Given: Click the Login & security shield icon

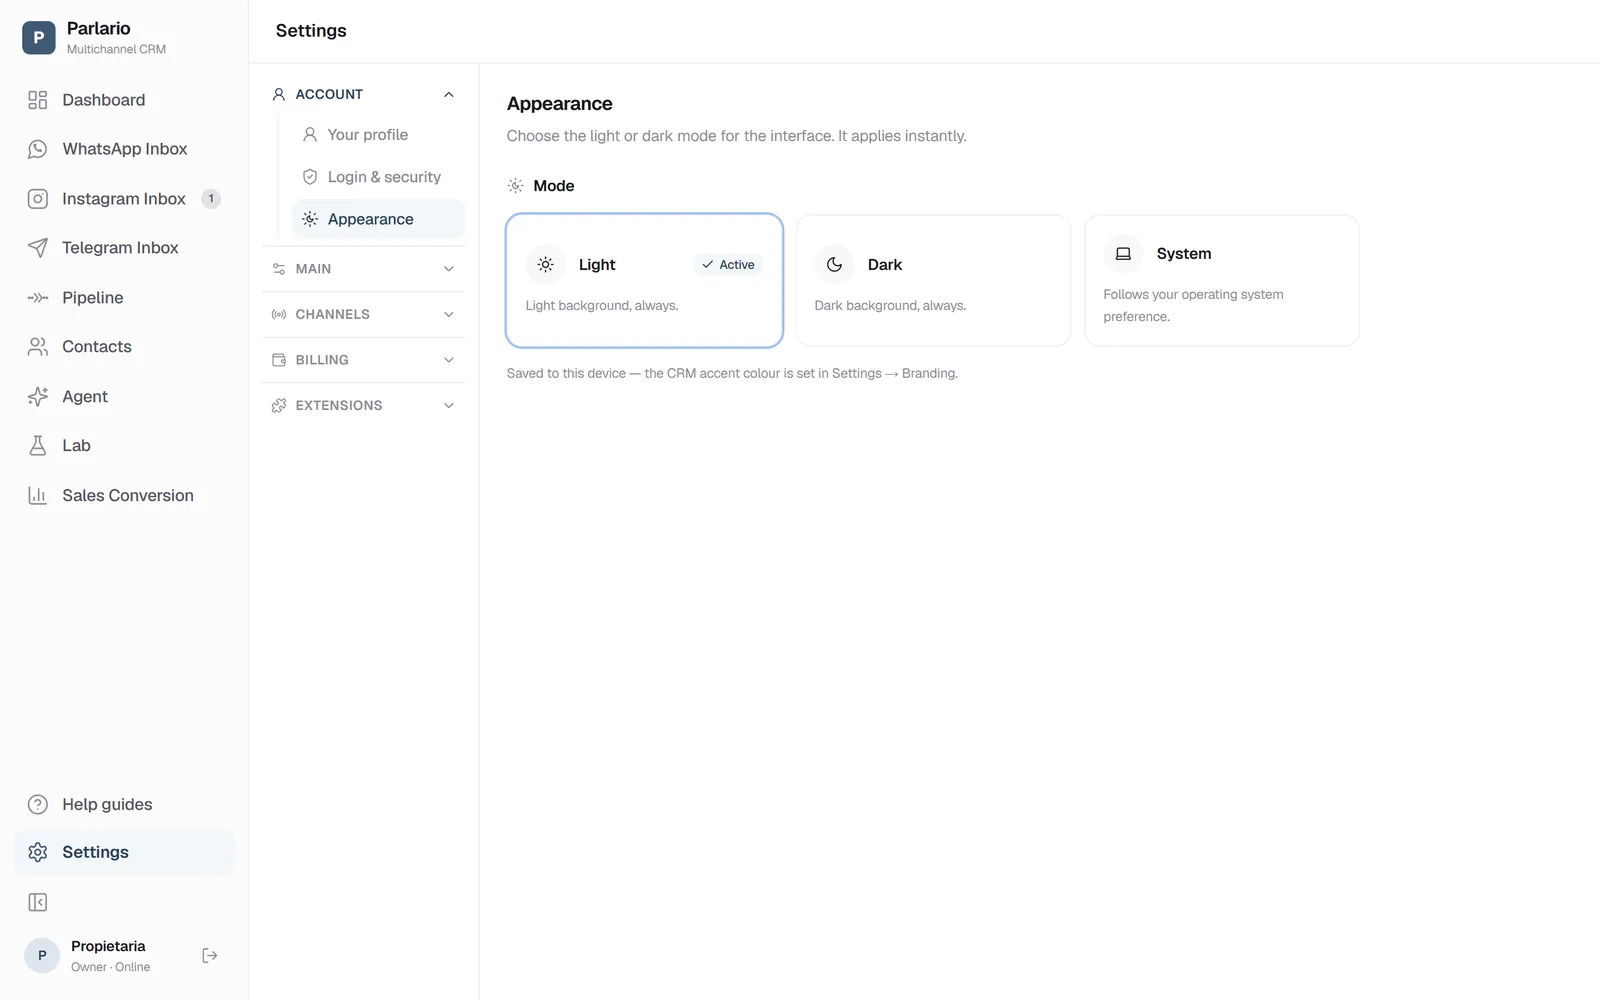Looking at the screenshot, I should [310, 177].
